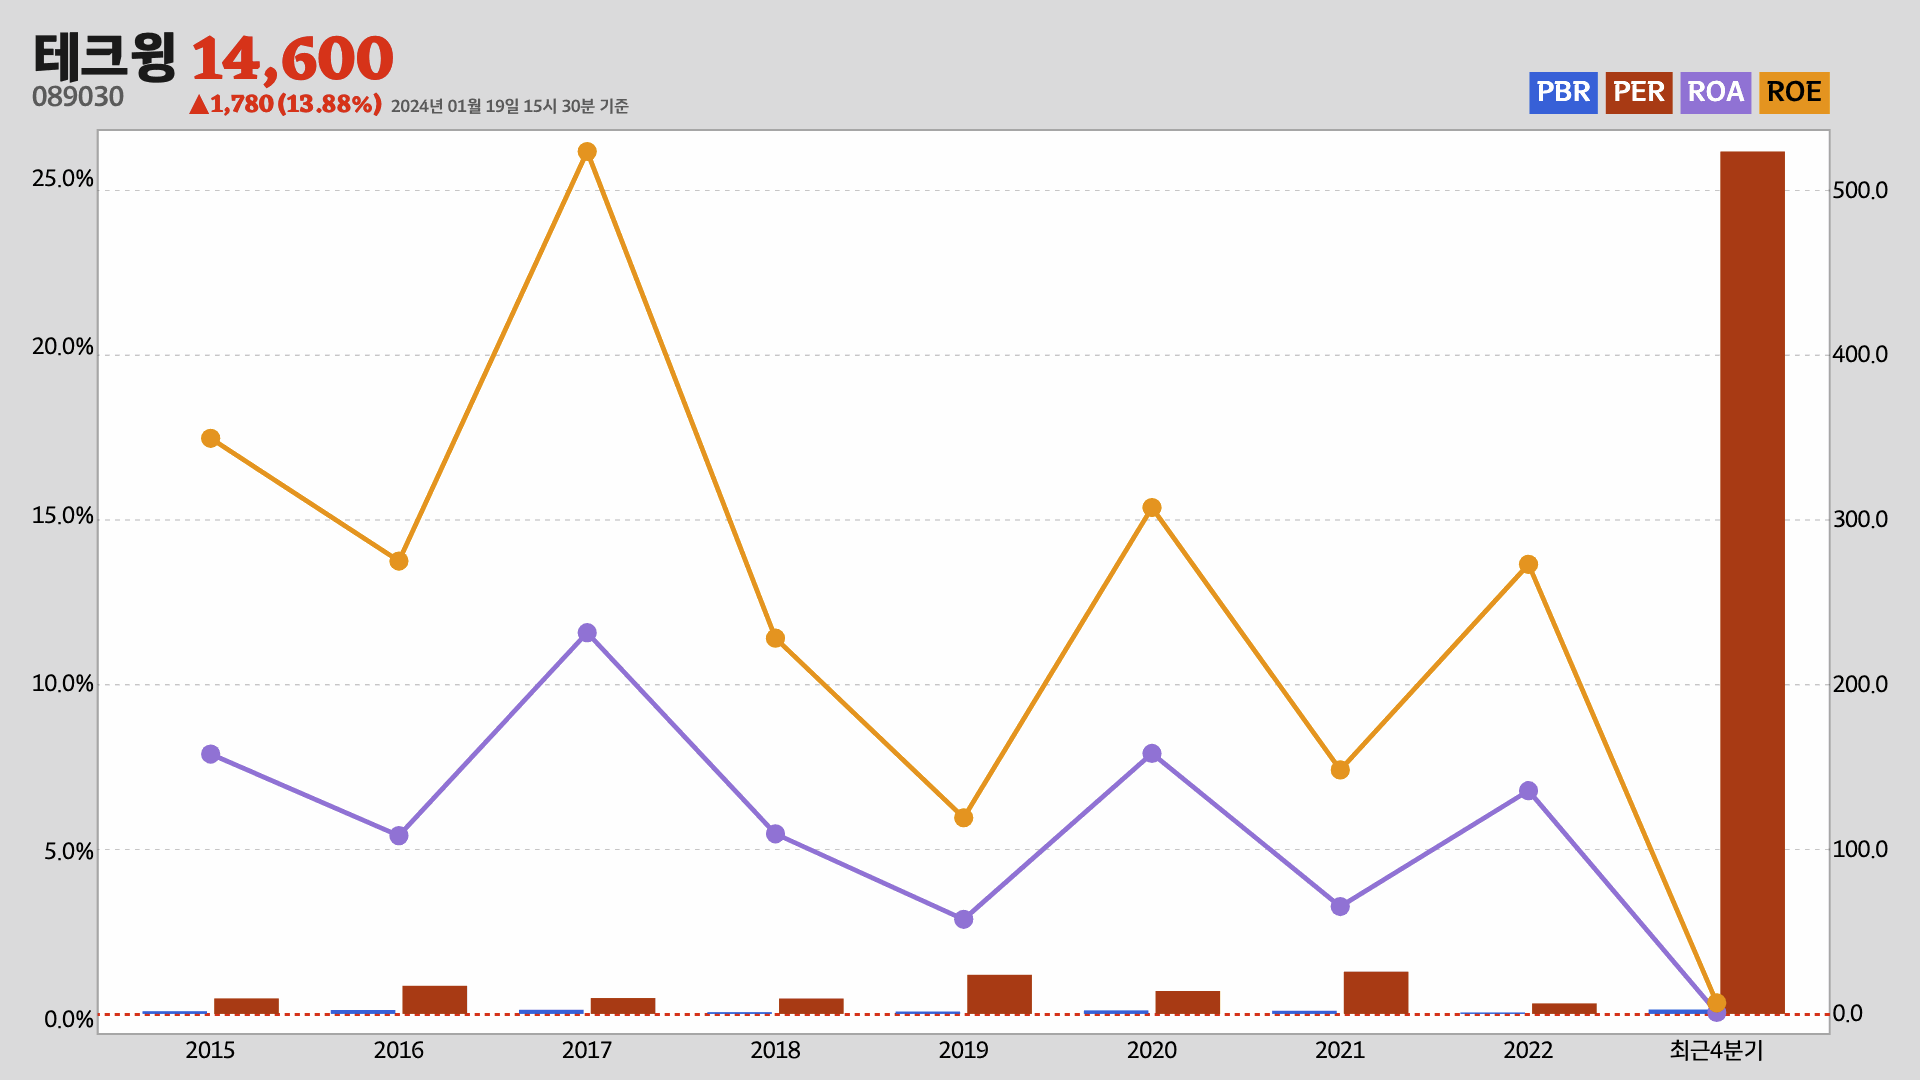Click the 10.0% left axis label
Viewport: 1920px width, 1080px height.
tap(63, 684)
